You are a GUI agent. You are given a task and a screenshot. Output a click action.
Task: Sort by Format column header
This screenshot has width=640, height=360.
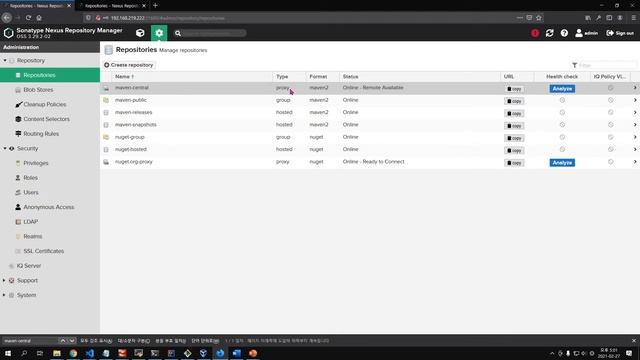(x=322, y=76)
